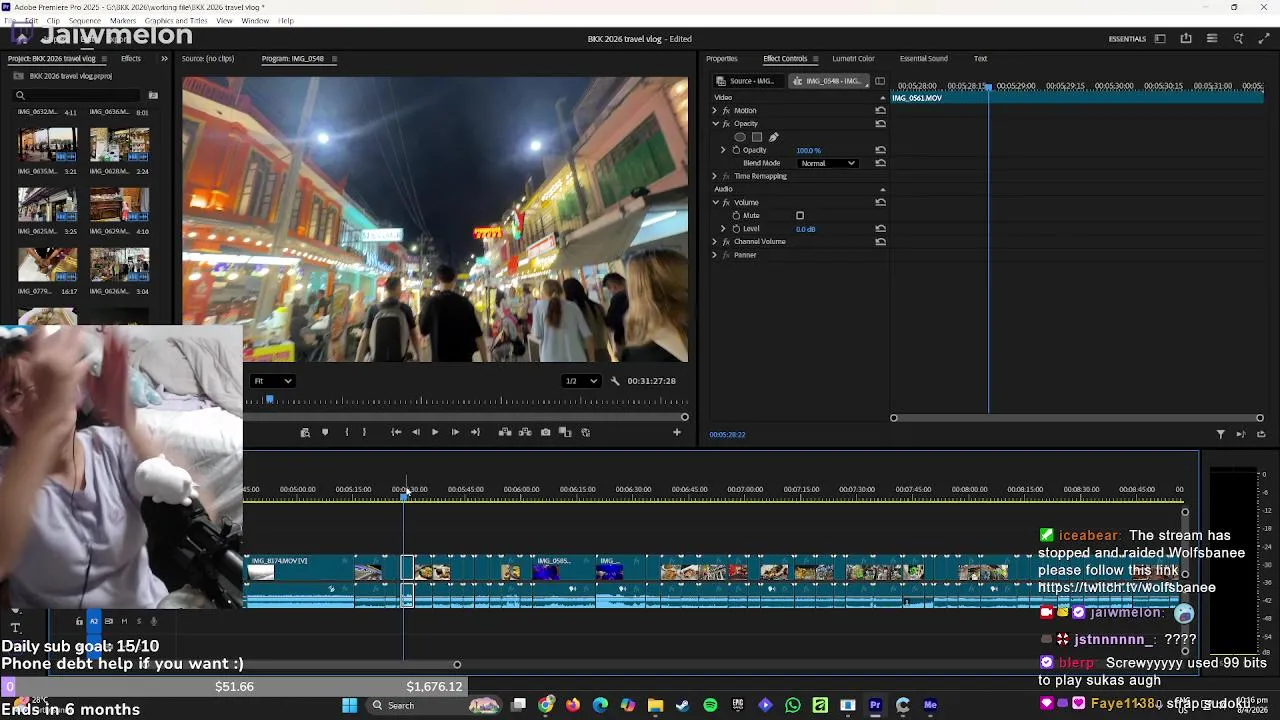Collapse the Volume effect group
The height and width of the screenshot is (720, 1280).
coord(715,202)
